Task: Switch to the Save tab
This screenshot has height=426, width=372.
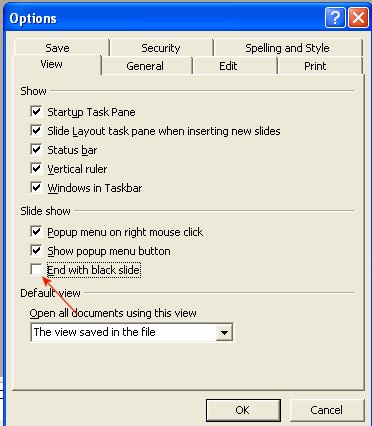Action: click(x=58, y=48)
